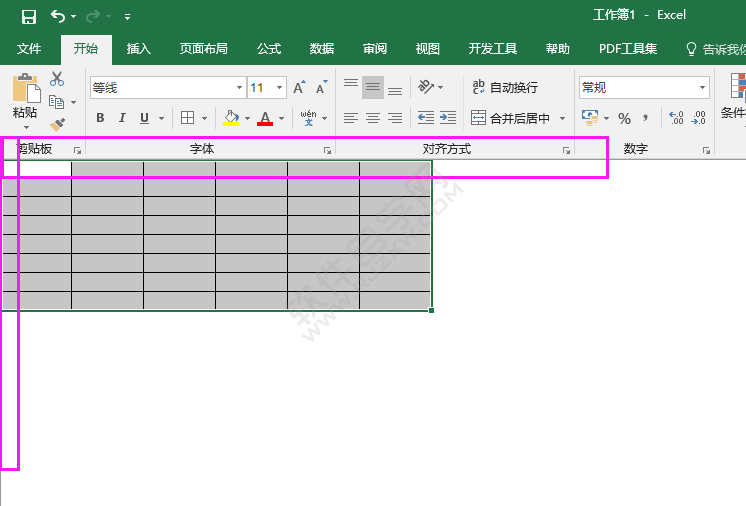Toggle italic formatting
The image size is (746, 506).
(122, 117)
